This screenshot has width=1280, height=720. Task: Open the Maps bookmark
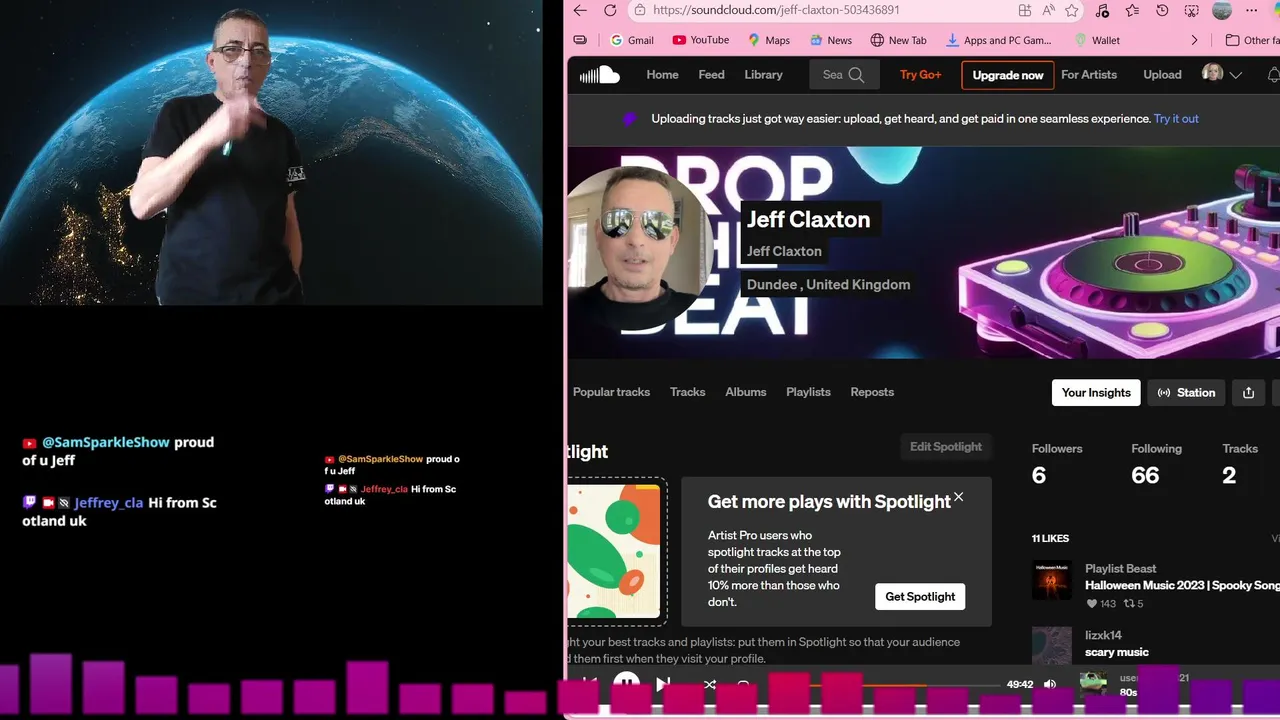pos(768,40)
